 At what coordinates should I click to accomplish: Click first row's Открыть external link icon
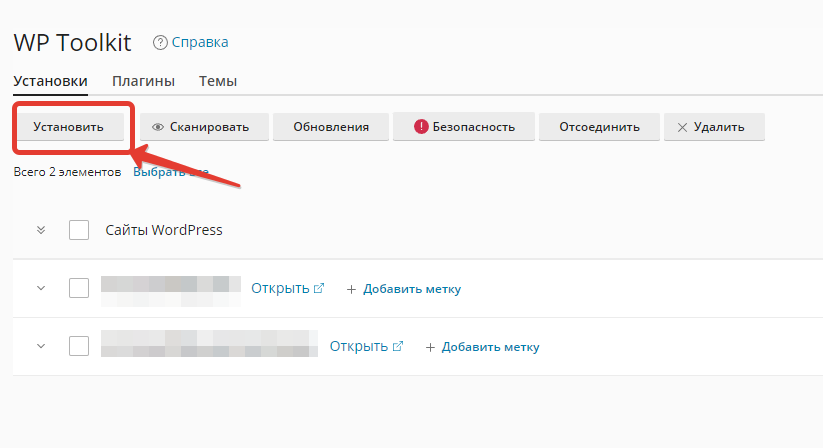pyautogui.click(x=319, y=288)
